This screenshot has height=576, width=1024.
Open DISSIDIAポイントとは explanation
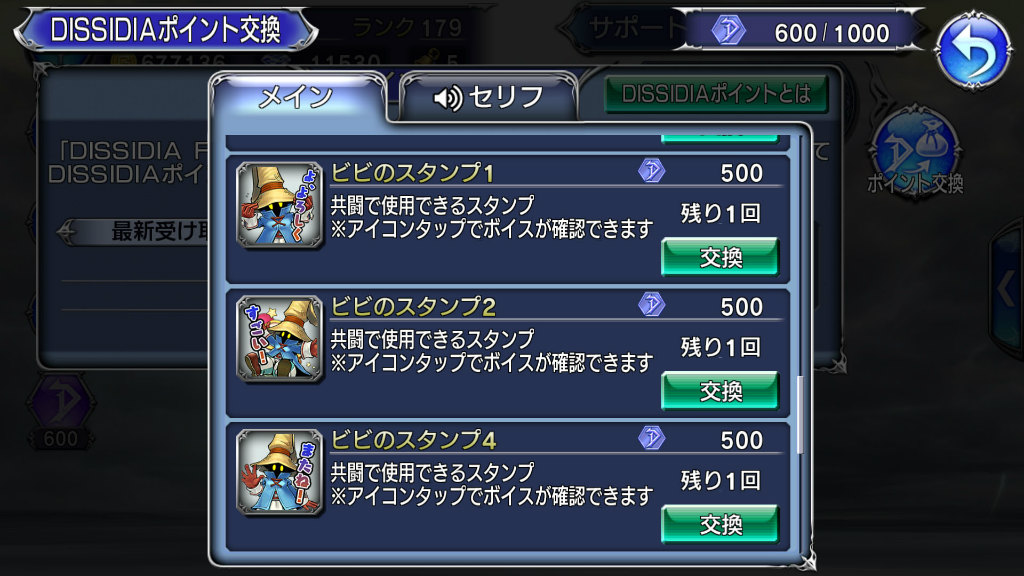(716, 94)
